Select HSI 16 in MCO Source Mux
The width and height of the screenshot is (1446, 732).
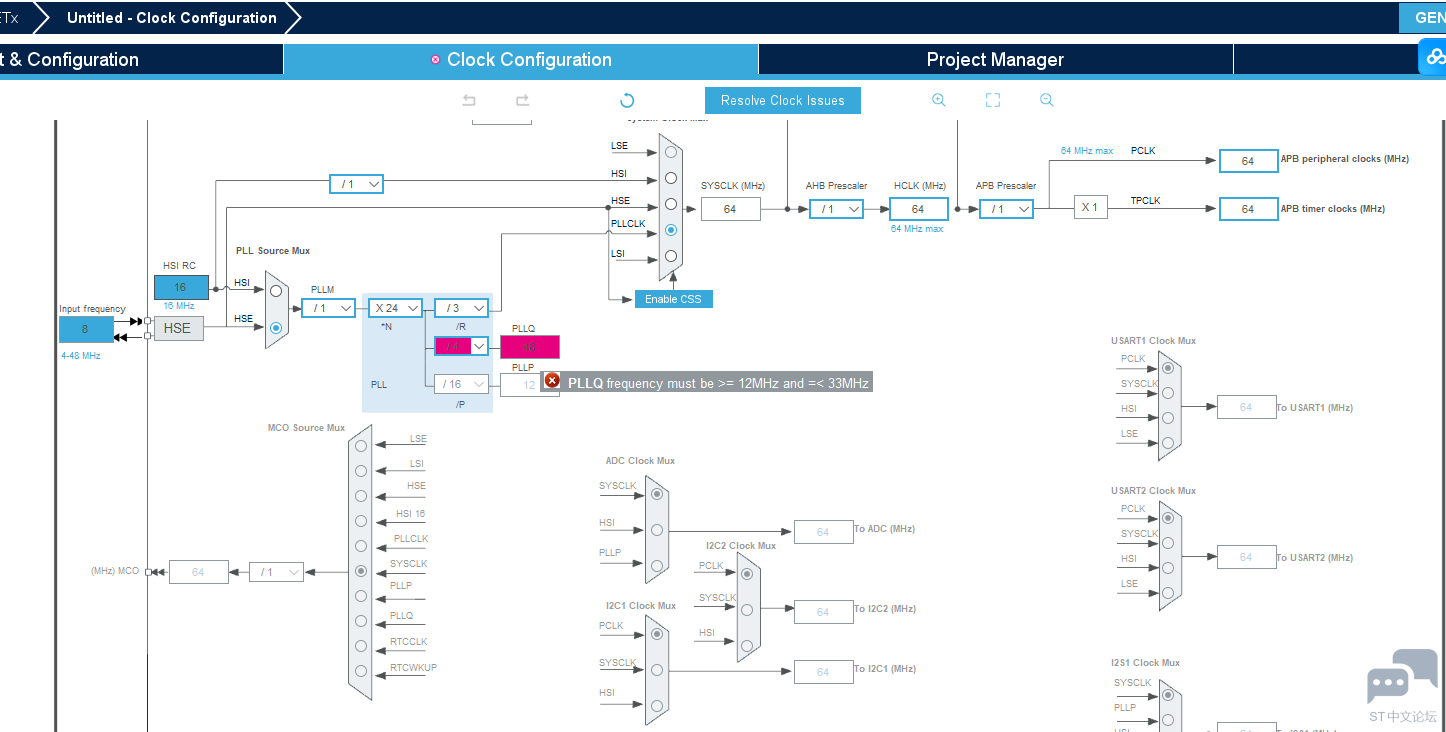(361, 521)
